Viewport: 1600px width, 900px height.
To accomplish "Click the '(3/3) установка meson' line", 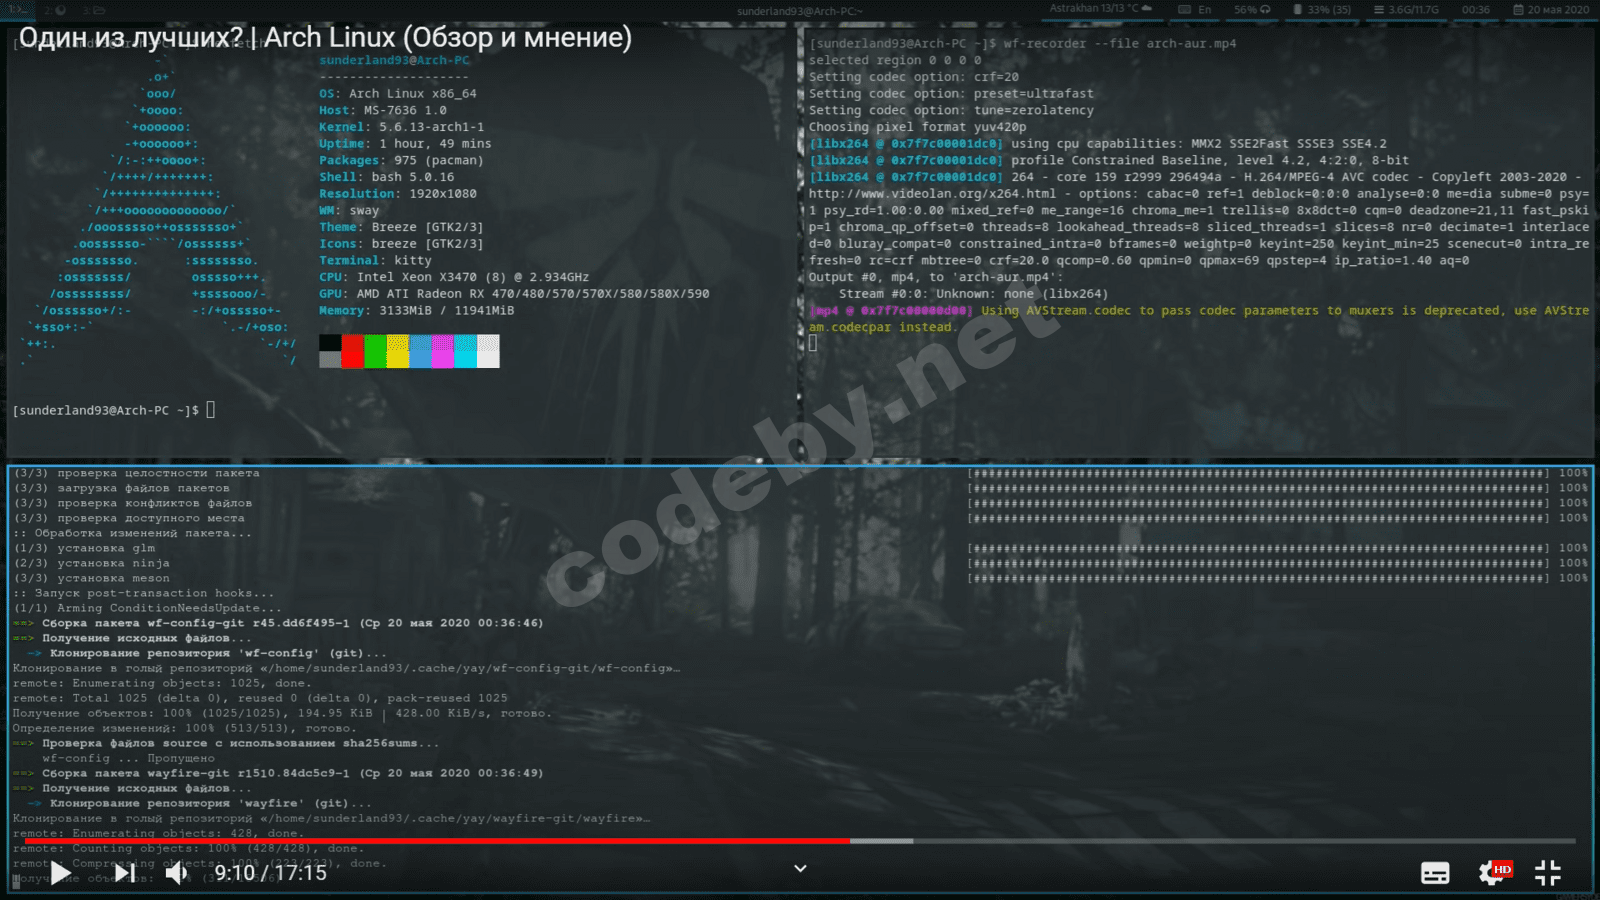I will click(x=91, y=578).
